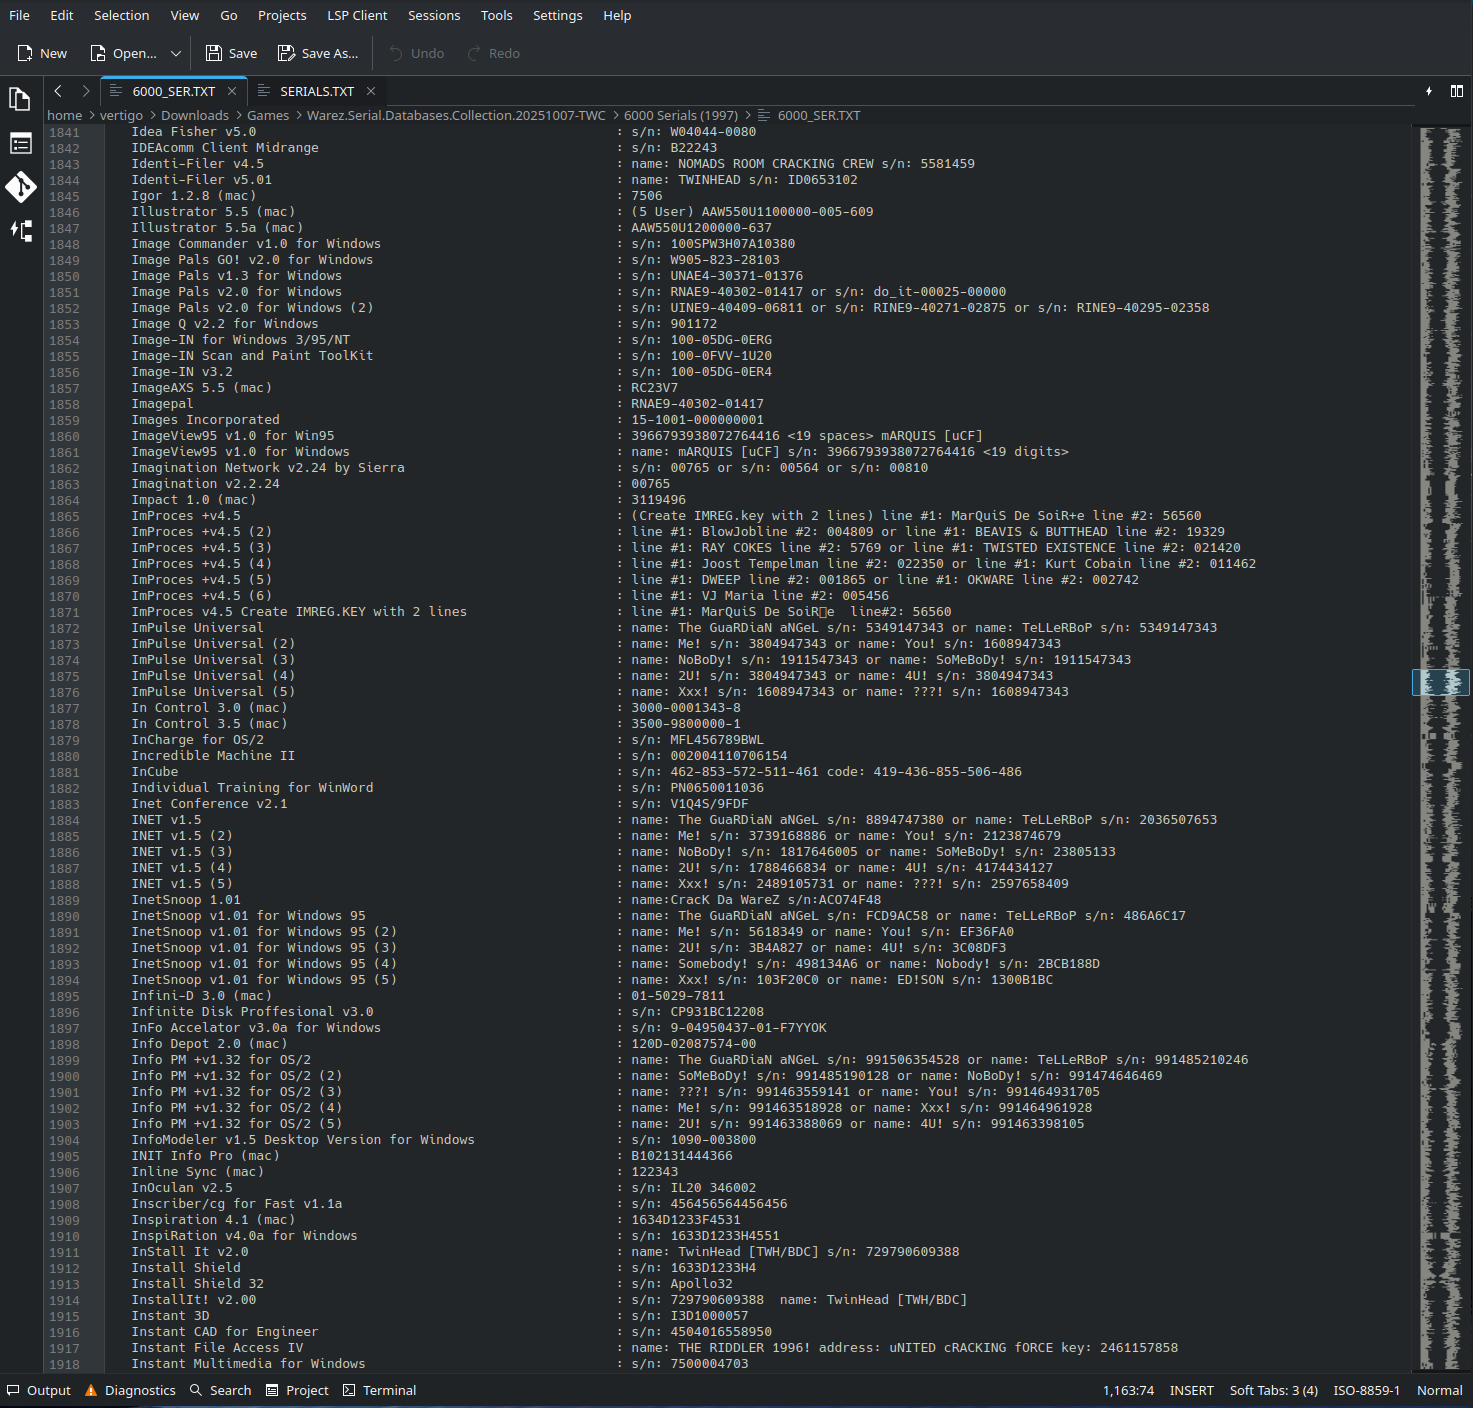Toggle the Terminal panel
Image resolution: width=1473 pixels, height=1408 pixels.
(379, 1390)
